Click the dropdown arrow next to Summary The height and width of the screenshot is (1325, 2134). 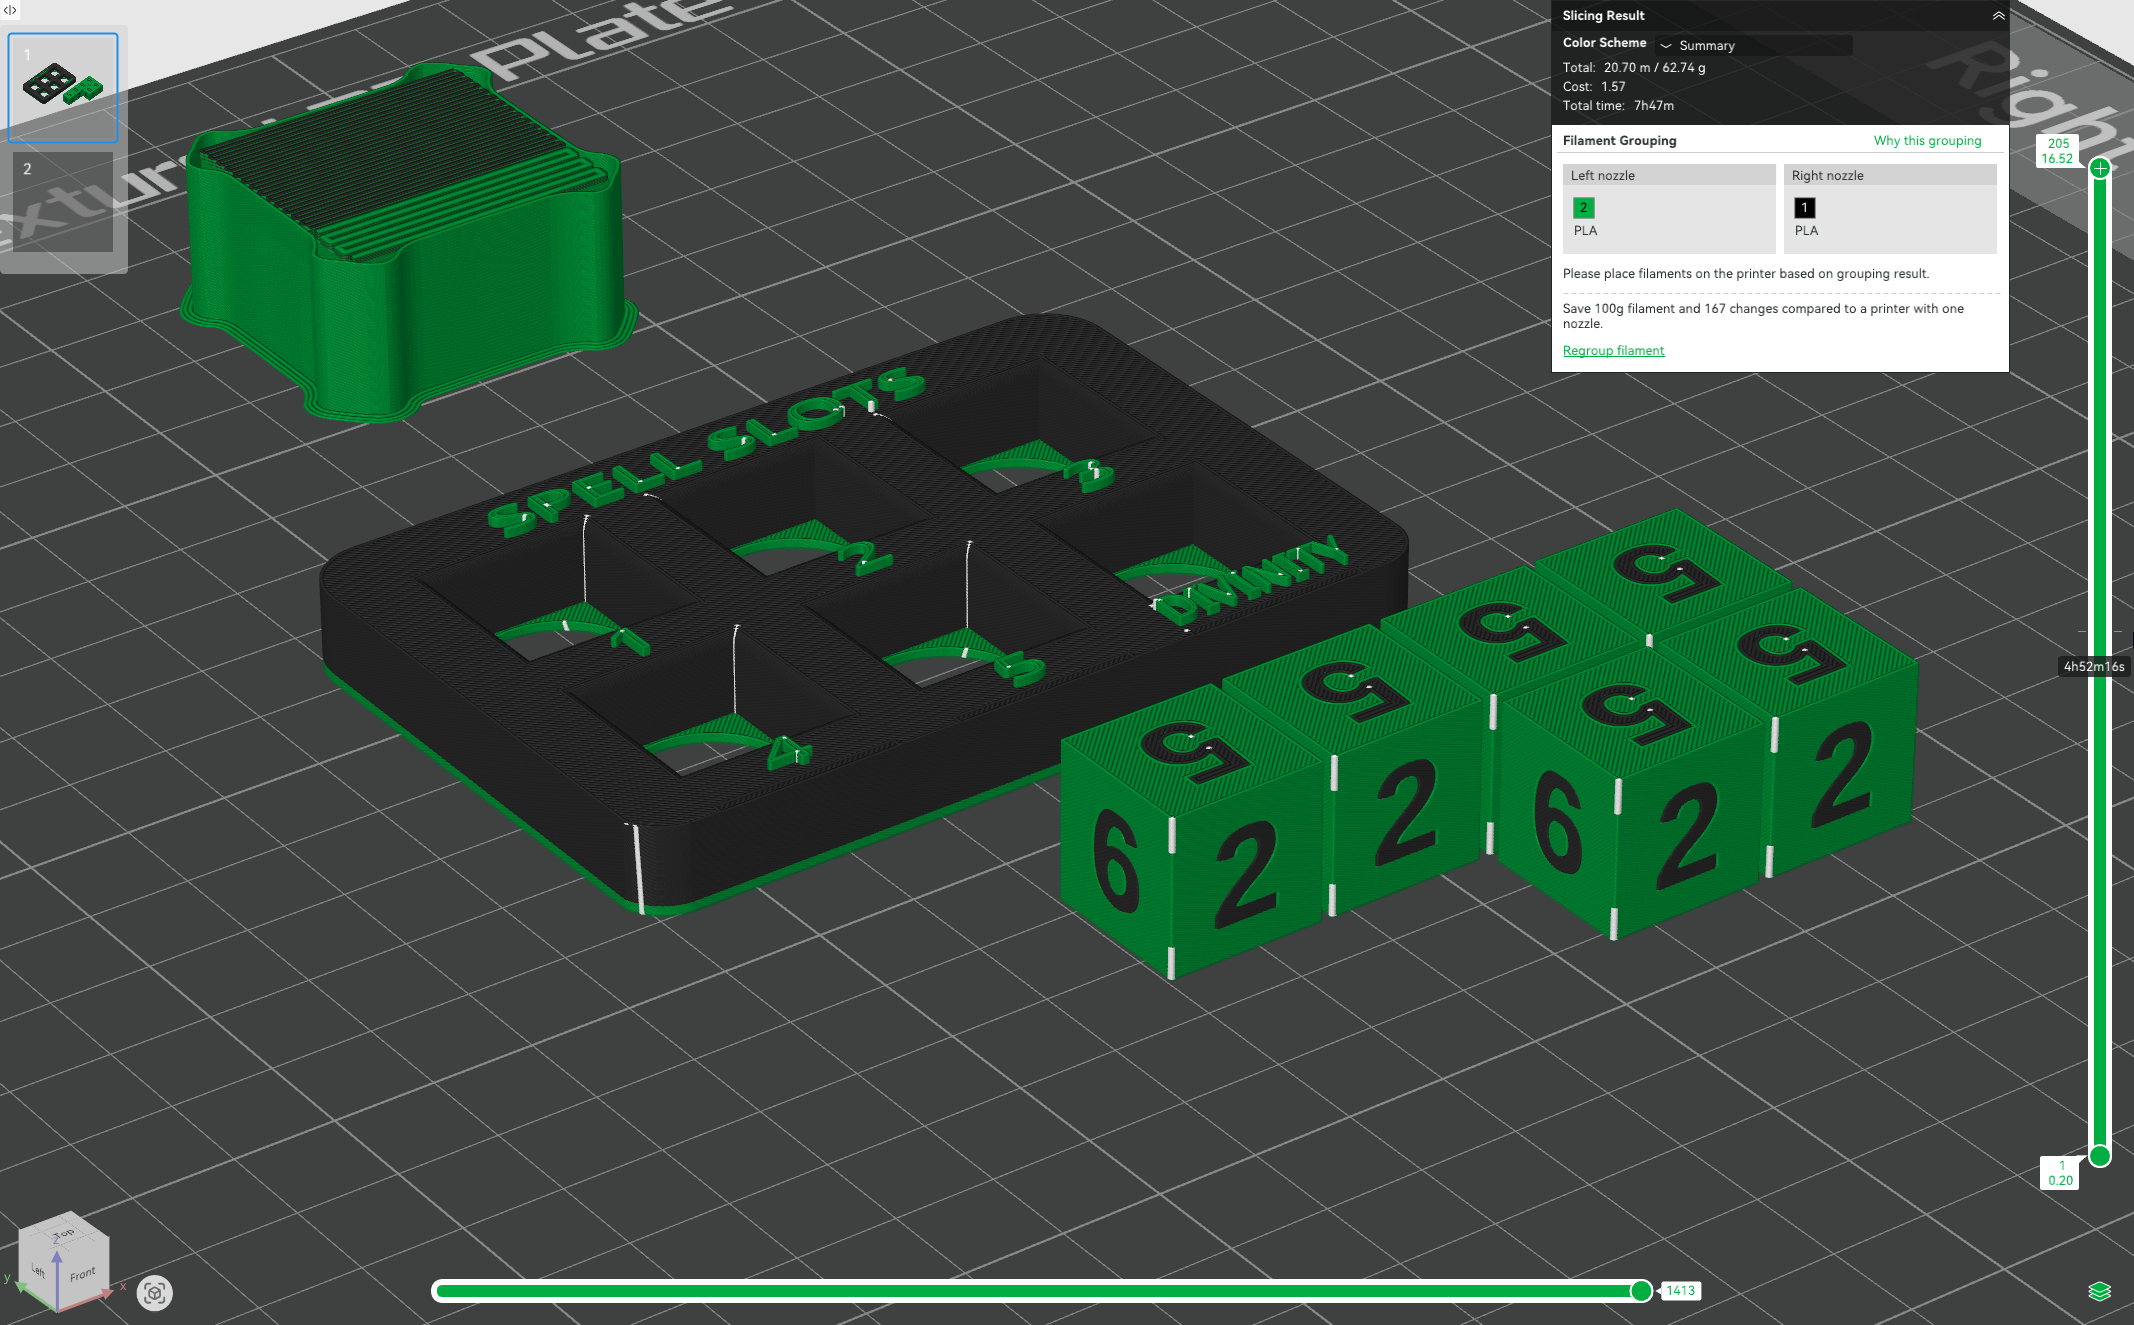point(1666,46)
